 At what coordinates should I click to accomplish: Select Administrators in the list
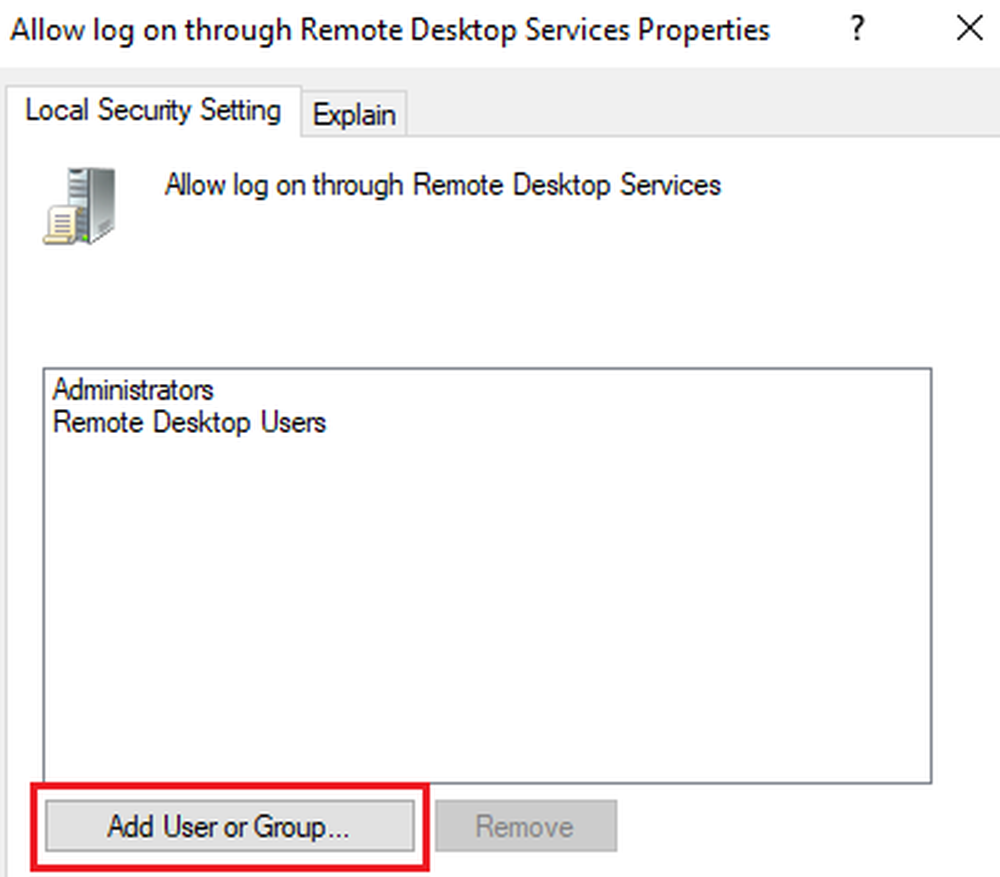[x=133, y=389]
